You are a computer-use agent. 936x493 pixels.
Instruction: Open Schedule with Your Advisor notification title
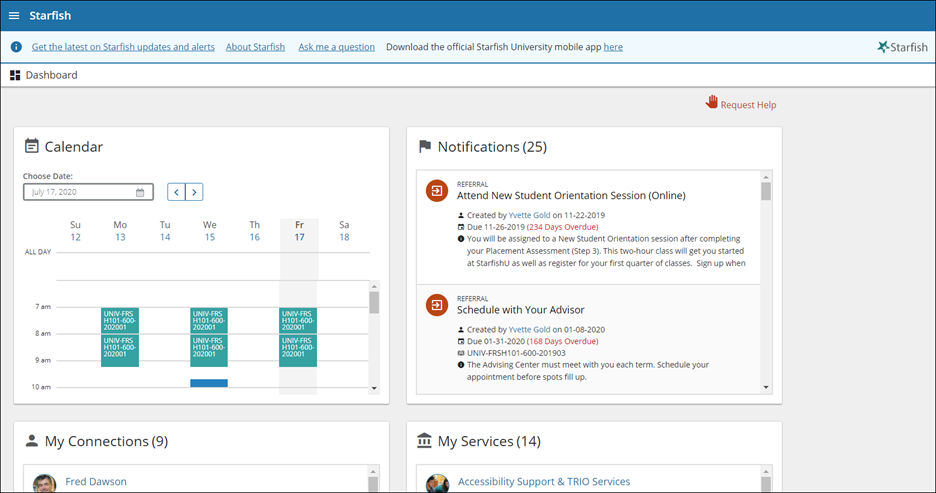[521, 310]
